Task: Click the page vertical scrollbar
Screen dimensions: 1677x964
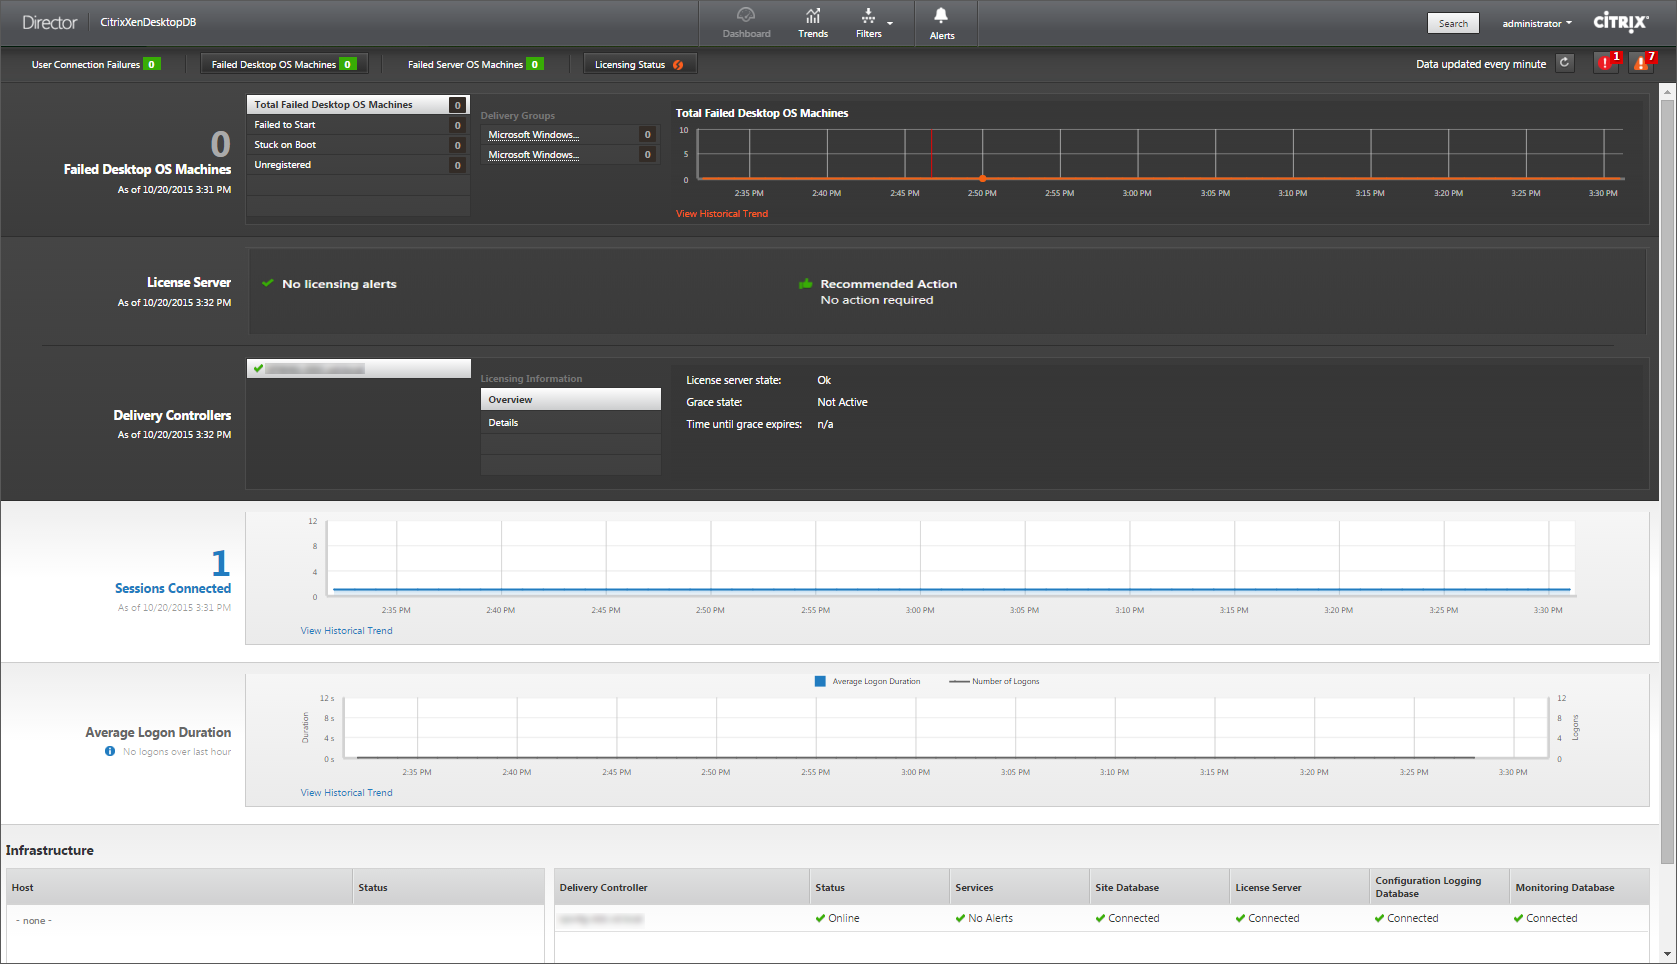Action: pyautogui.click(x=1667, y=480)
